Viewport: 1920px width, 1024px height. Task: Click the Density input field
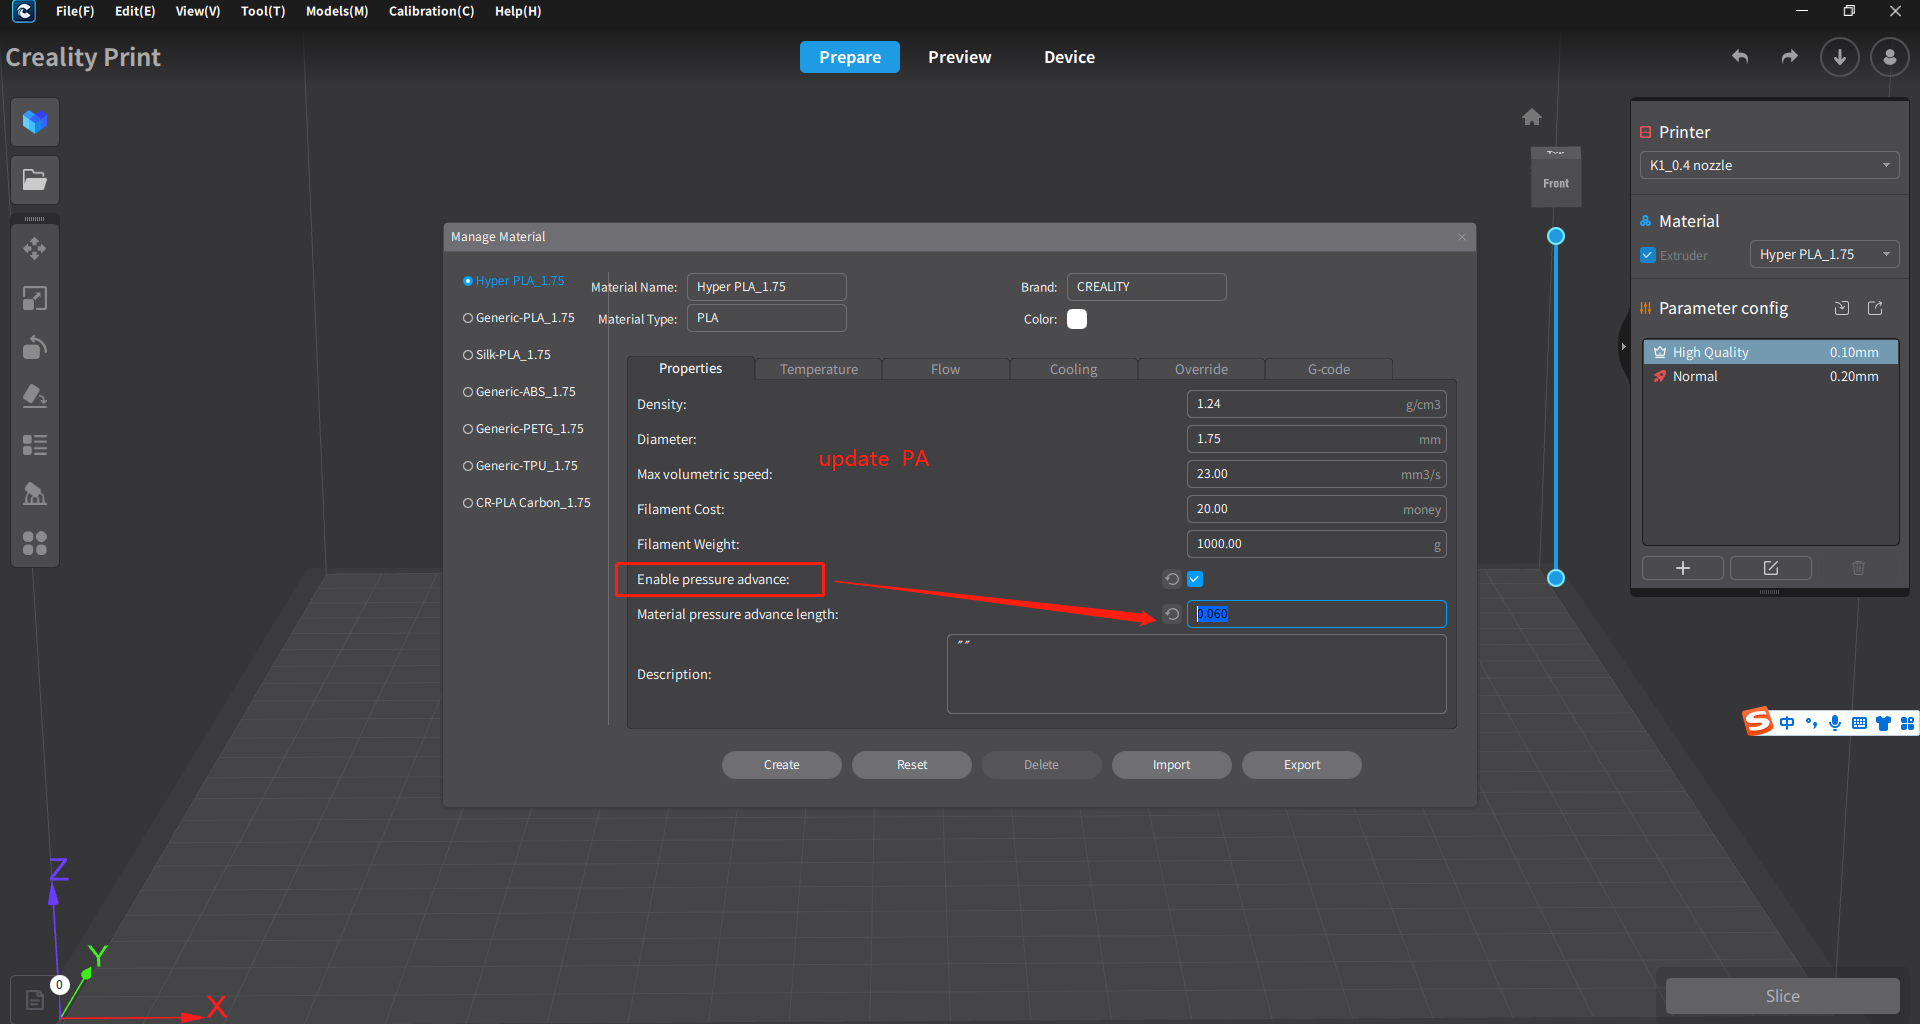pyautogui.click(x=1316, y=404)
